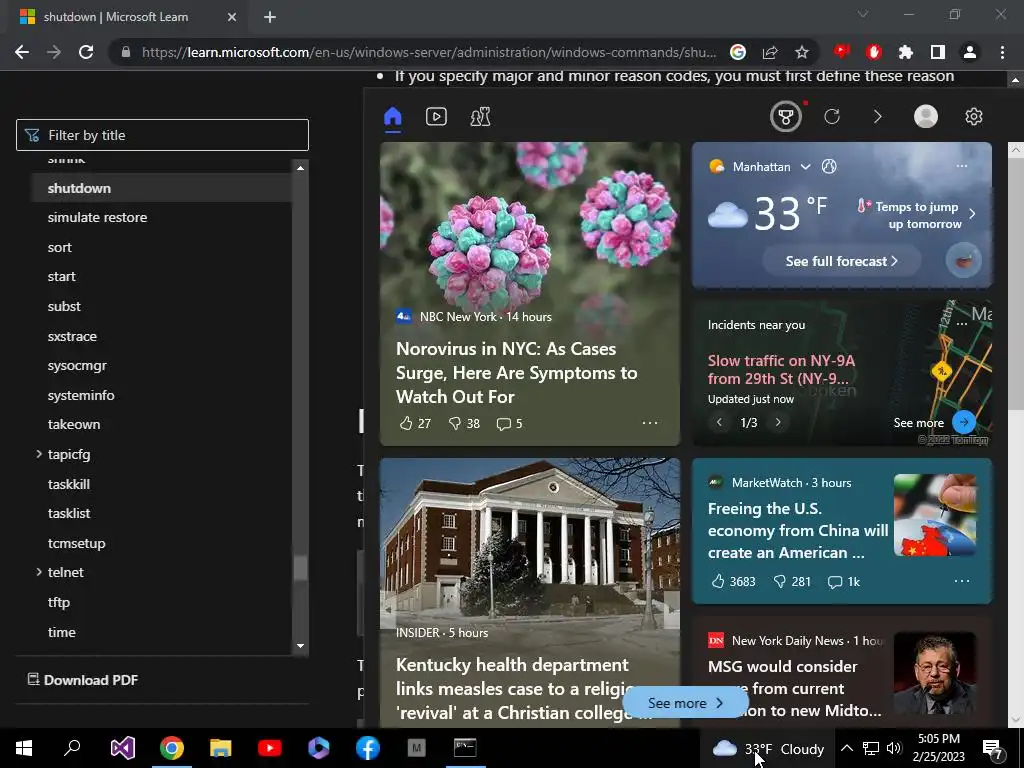The image size is (1024, 768).
Task: Bookmark this page star icon
Action: click(x=802, y=52)
